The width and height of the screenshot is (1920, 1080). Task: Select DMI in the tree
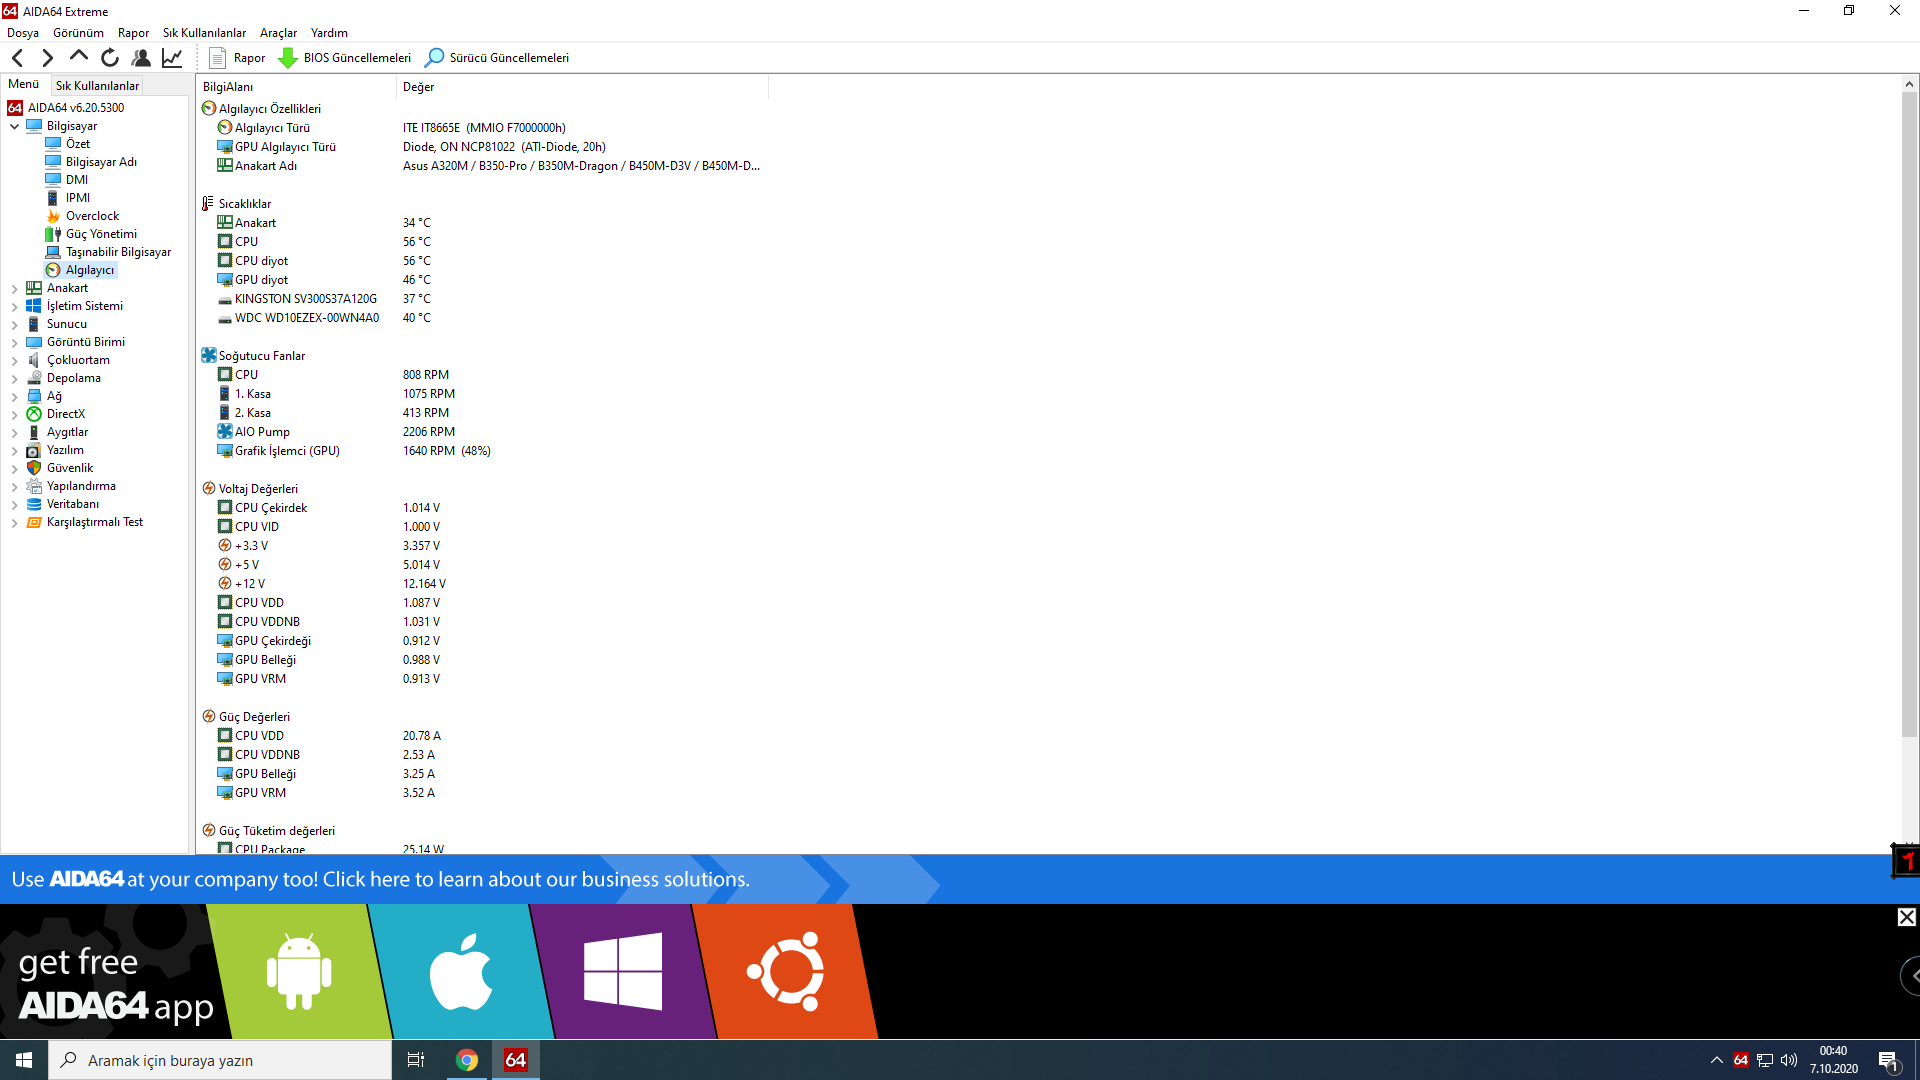(x=76, y=180)
